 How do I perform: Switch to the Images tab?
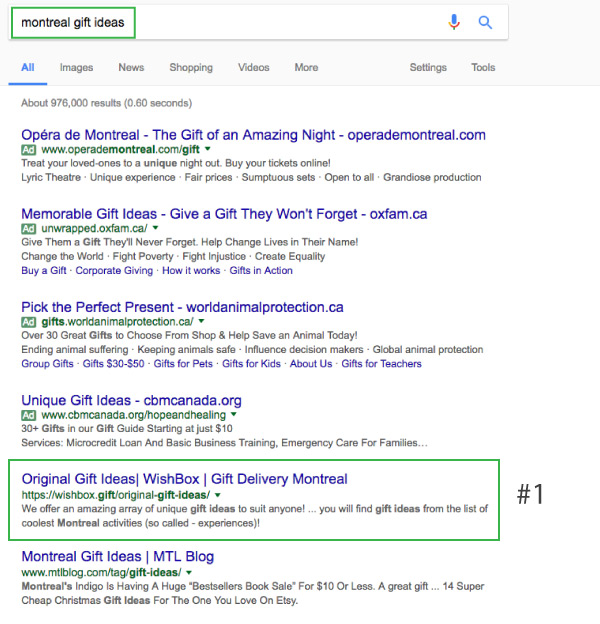tap(76, 67)
